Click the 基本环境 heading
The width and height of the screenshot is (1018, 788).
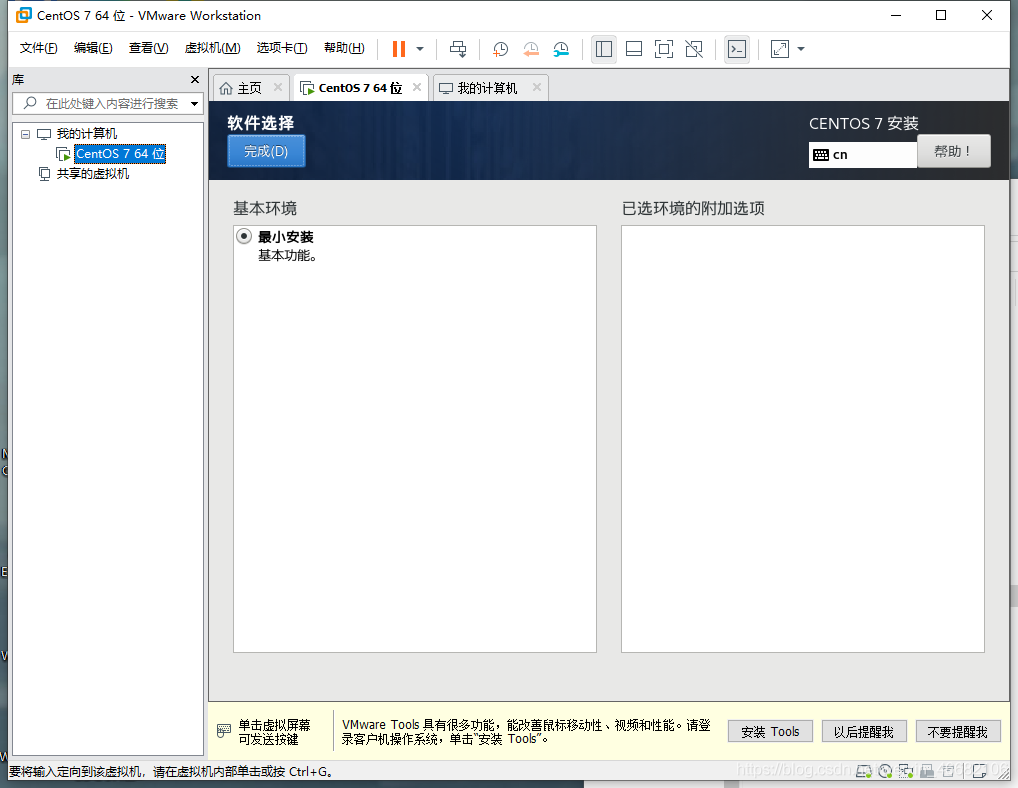pyautogui.click(x=265, y=208)
